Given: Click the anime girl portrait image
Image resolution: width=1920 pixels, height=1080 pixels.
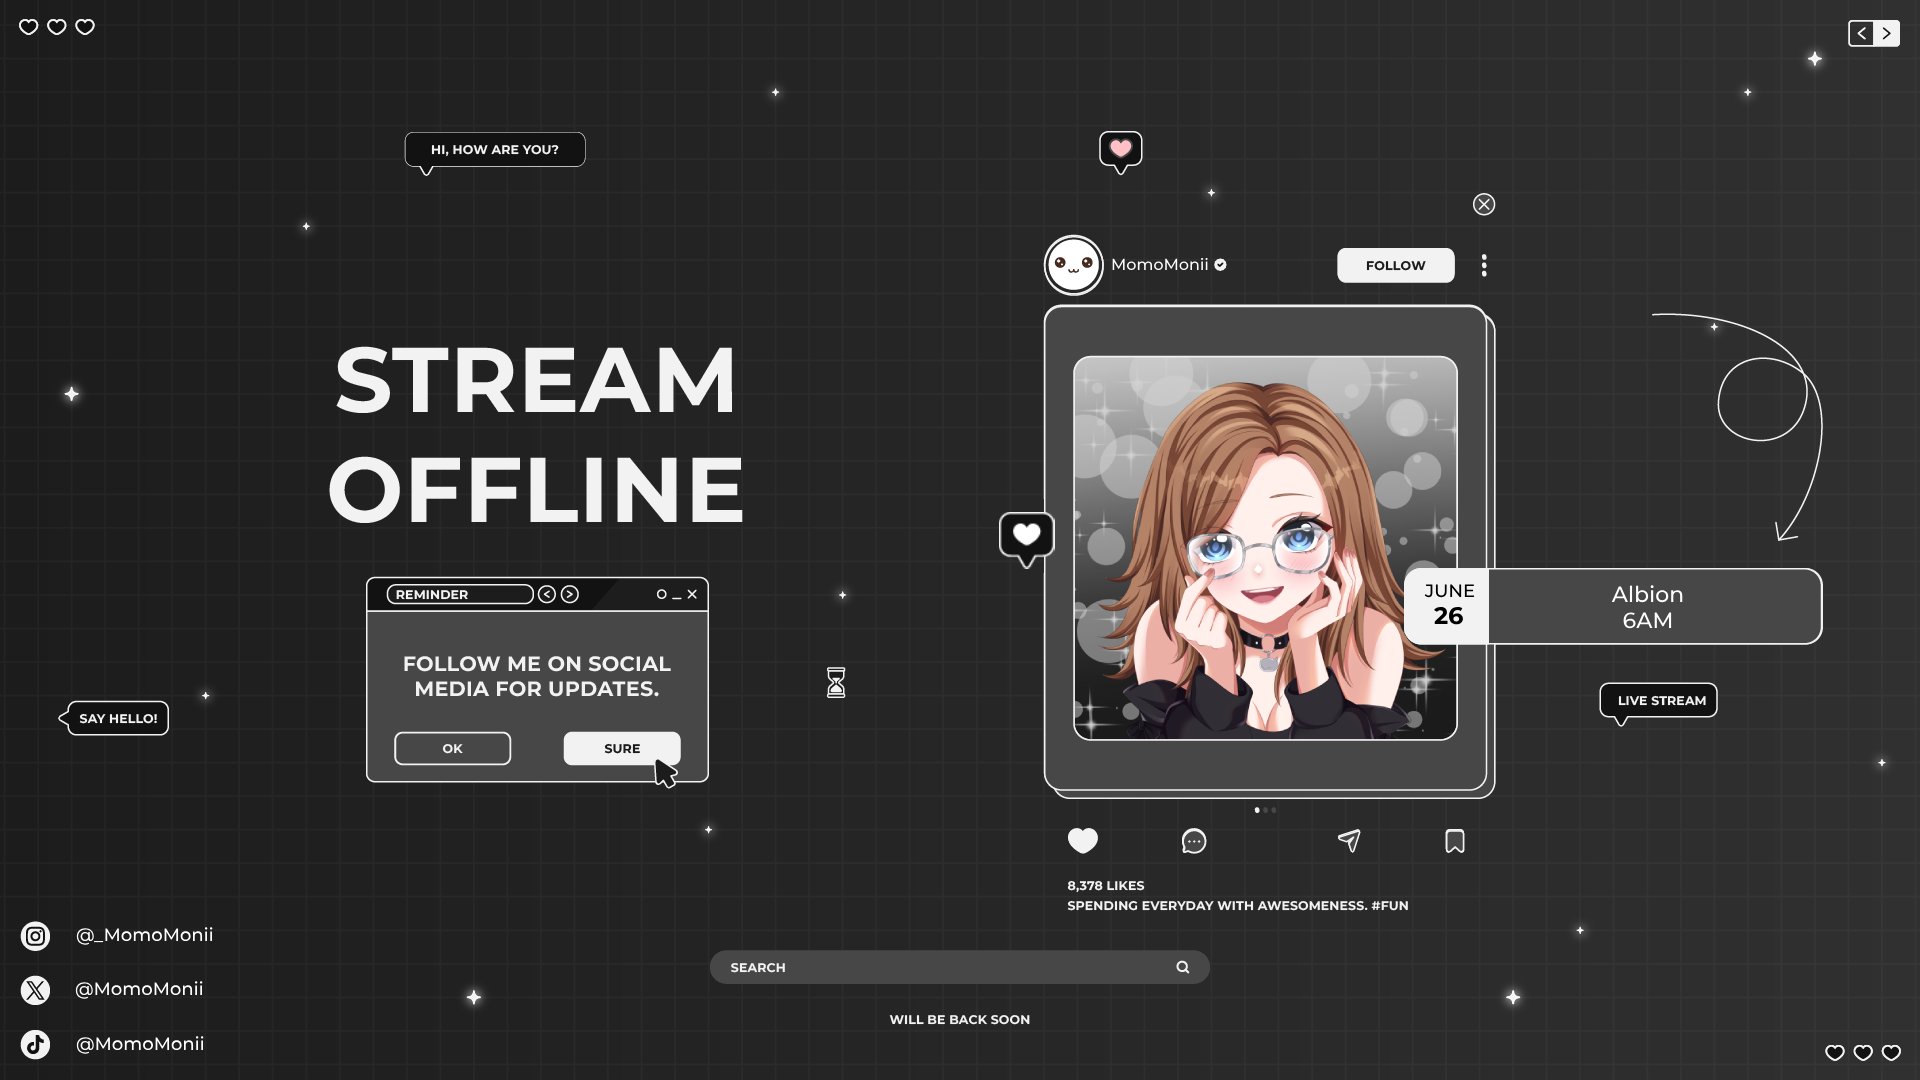Looking at the screenshot, I should (x=1265, y=548).
